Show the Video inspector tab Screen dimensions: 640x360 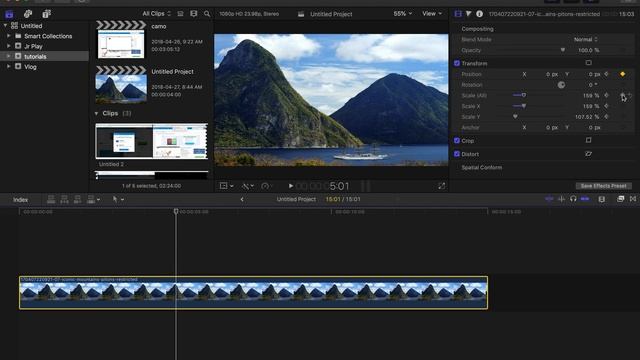[x=458, y=14]
